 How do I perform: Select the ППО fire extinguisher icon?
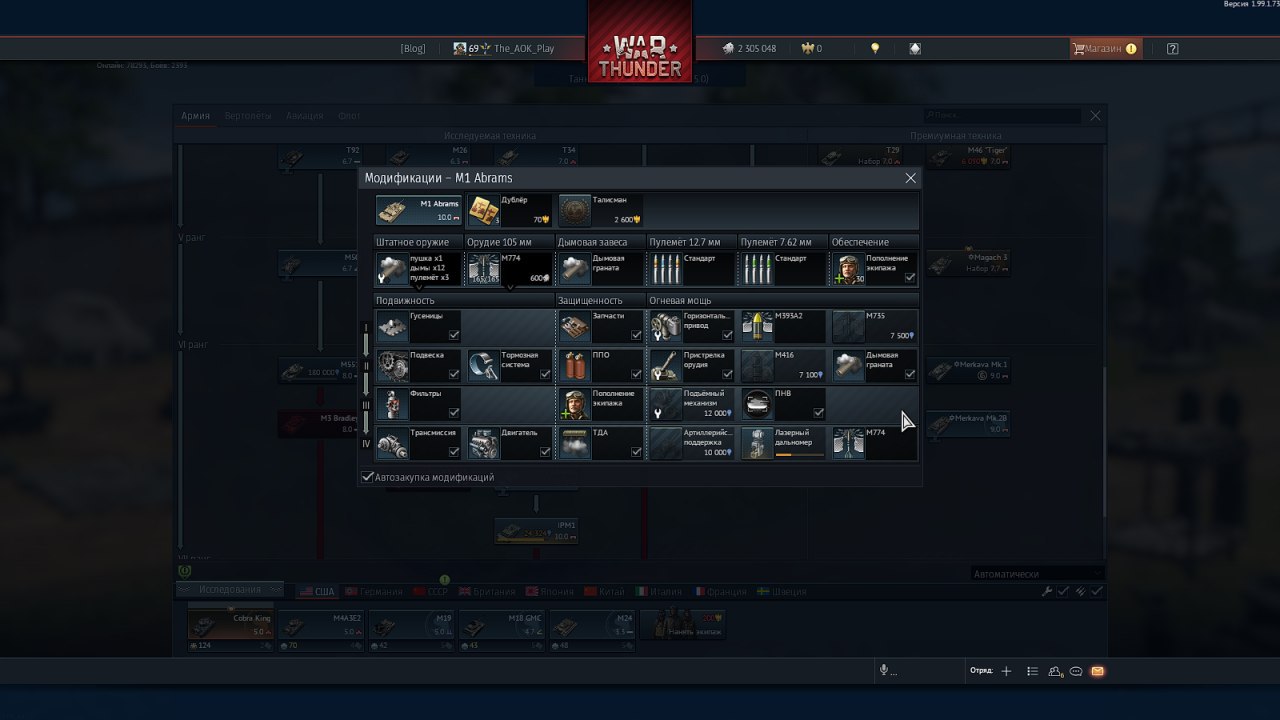[x=575, y=365]
